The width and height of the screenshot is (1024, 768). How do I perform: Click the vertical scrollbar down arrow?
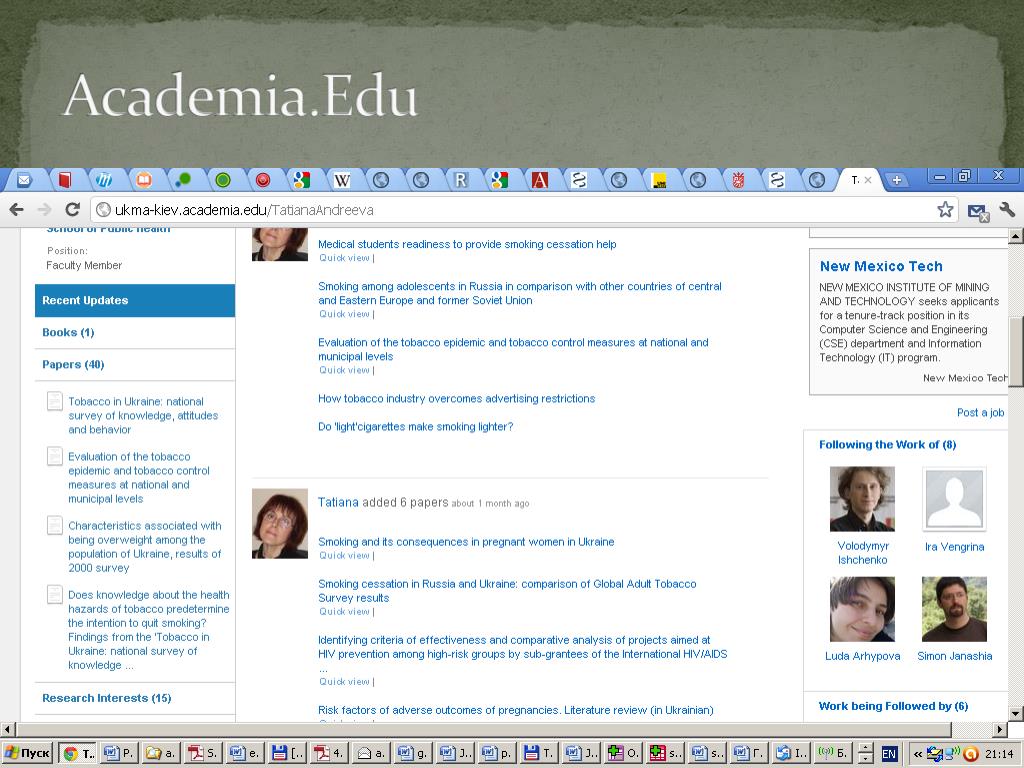pyautogui.click(x=1016, y=713)
